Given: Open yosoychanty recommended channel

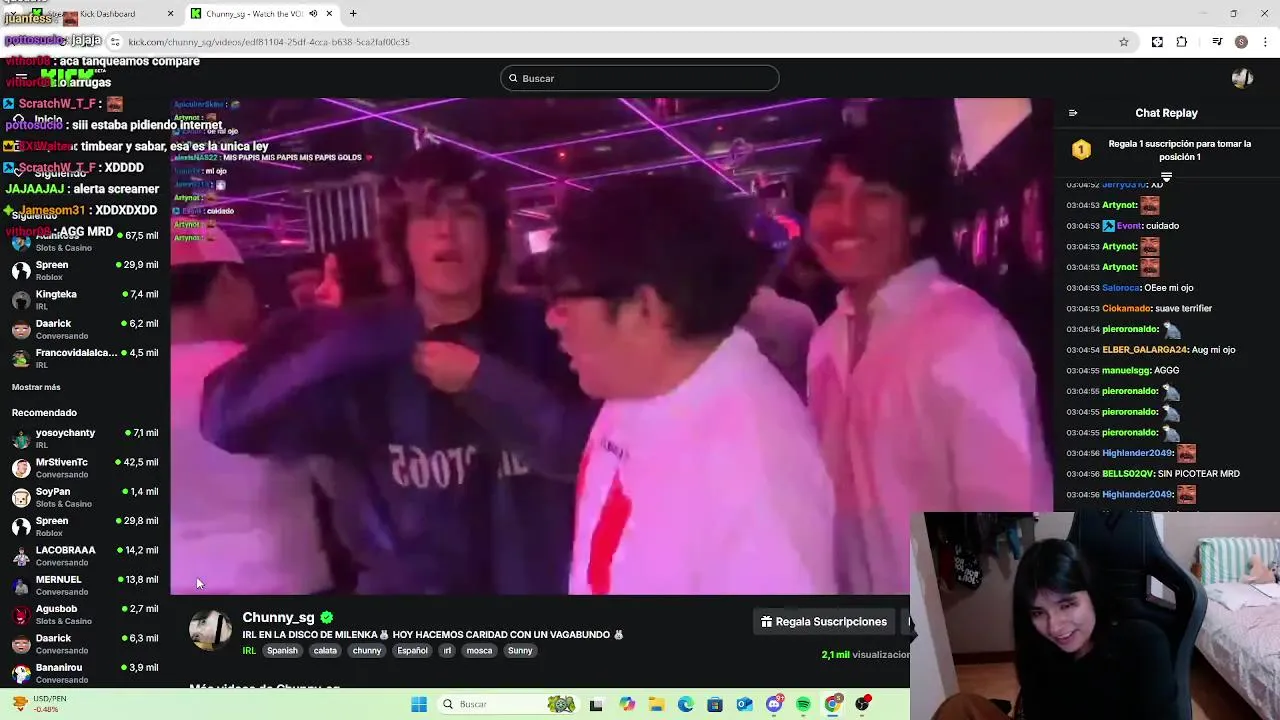Looking at the screenshot, I should tap(84, 438).
